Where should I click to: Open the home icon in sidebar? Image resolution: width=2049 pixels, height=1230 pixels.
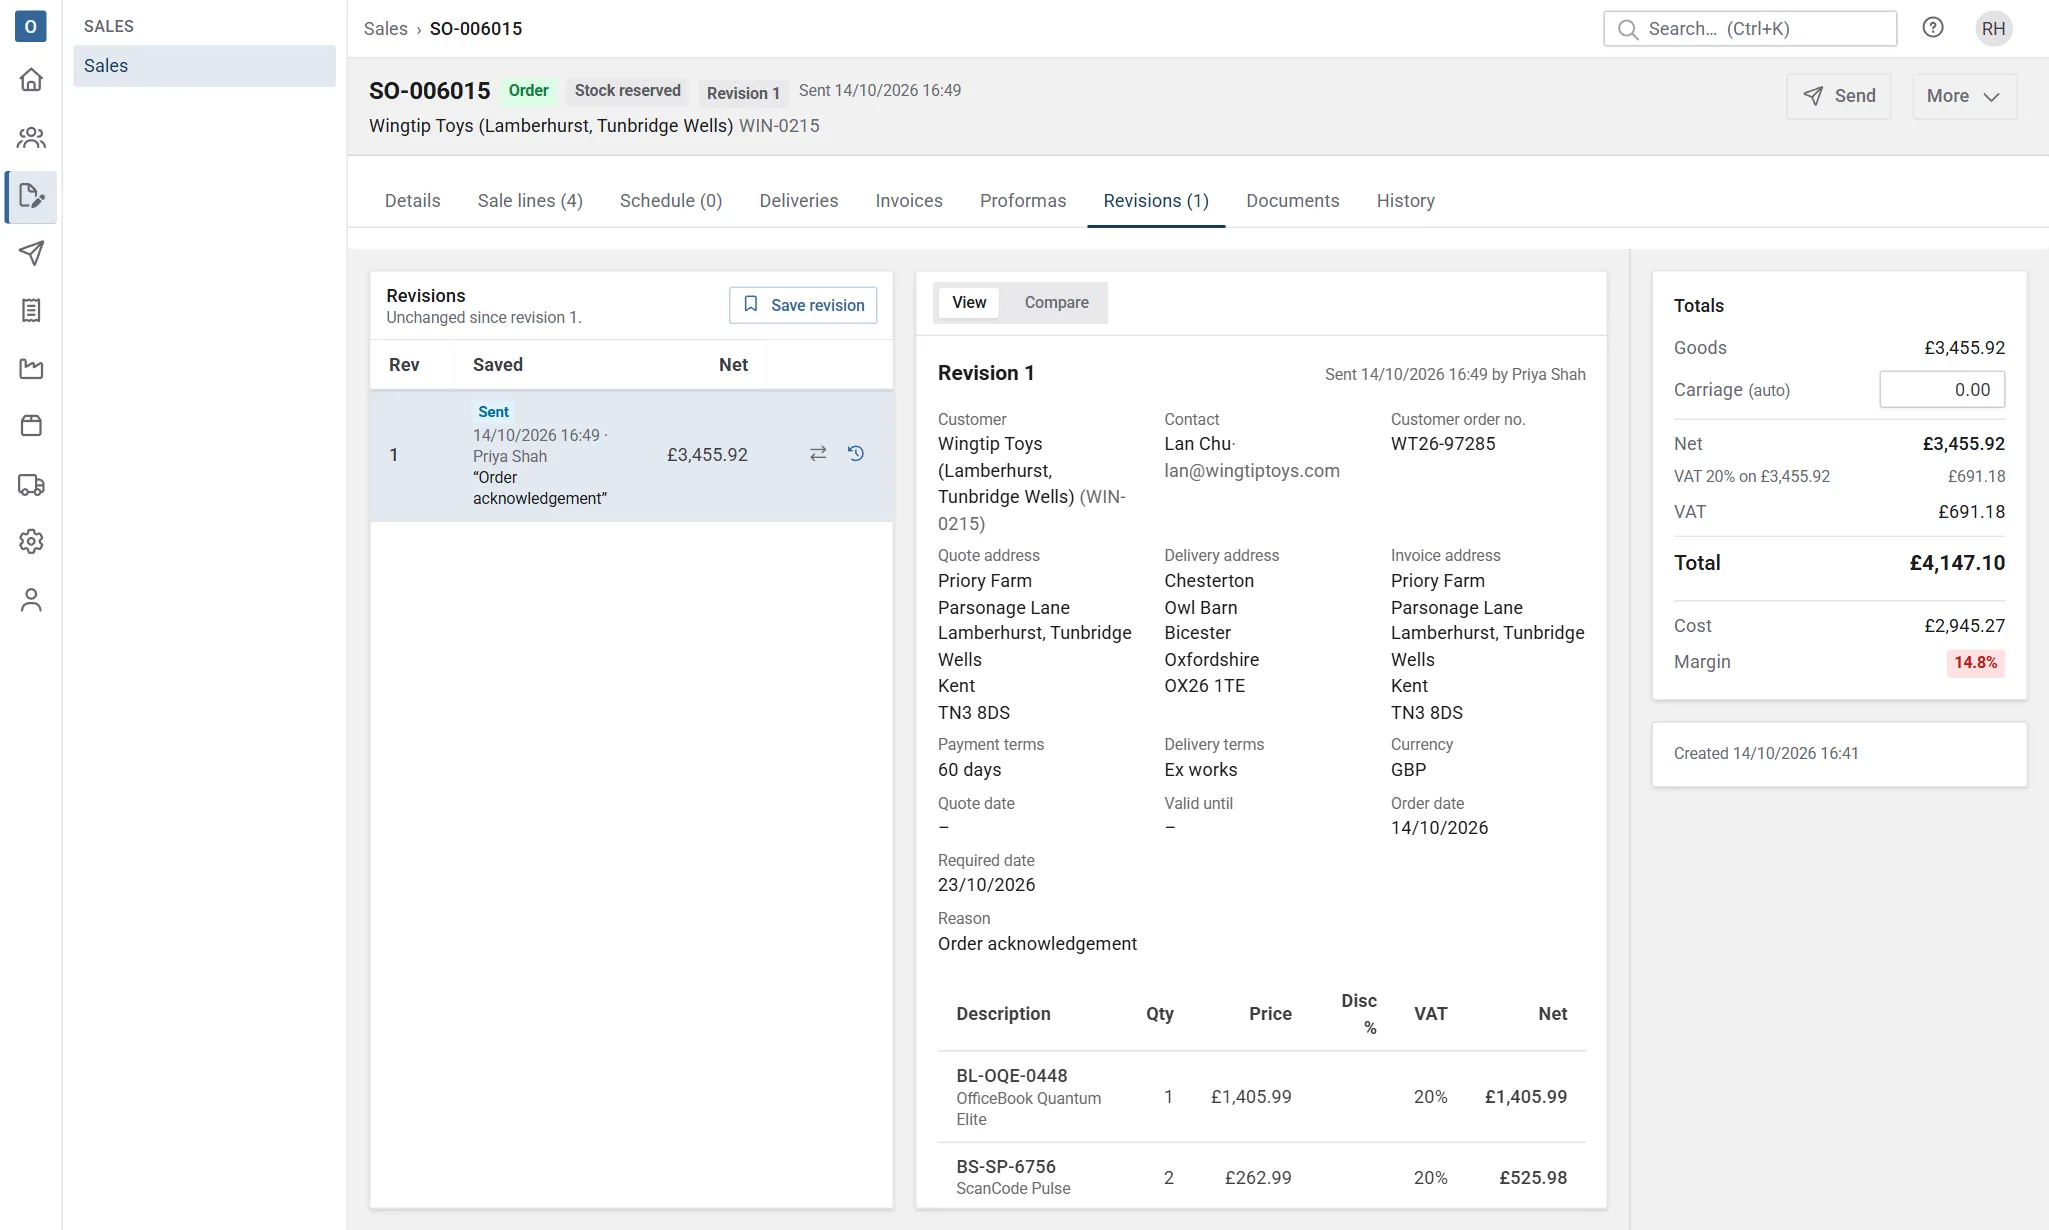(31, 80)
